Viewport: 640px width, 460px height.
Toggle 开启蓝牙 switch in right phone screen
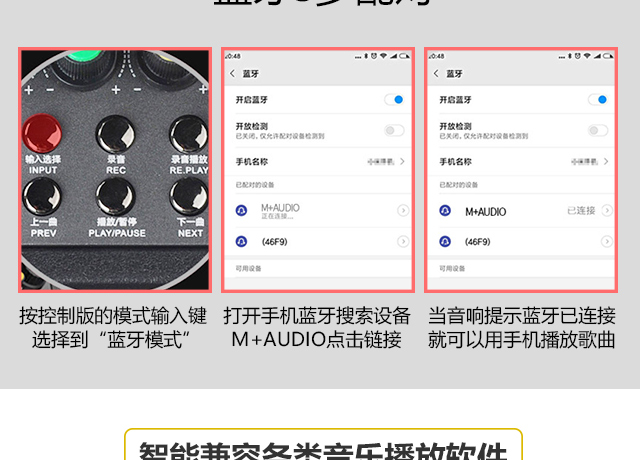pos(598,100)
